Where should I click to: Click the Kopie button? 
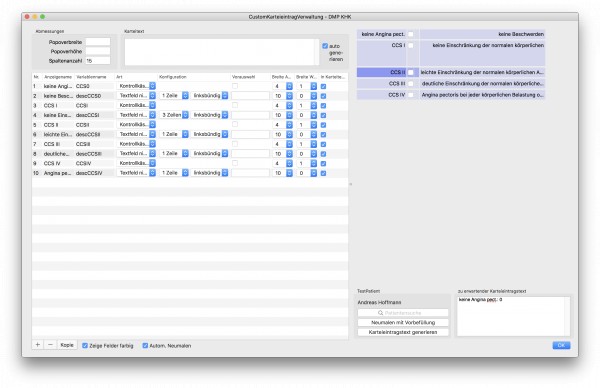[x=67, y=345]
